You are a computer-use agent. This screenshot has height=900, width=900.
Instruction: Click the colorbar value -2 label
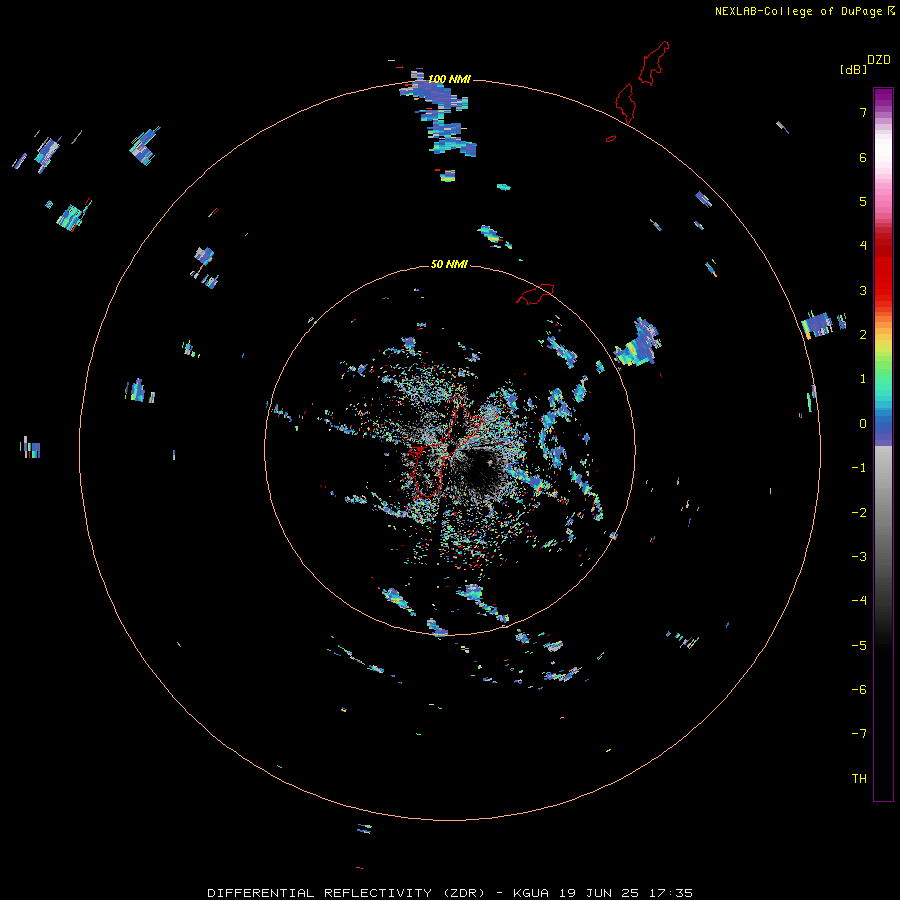(859, 512)
